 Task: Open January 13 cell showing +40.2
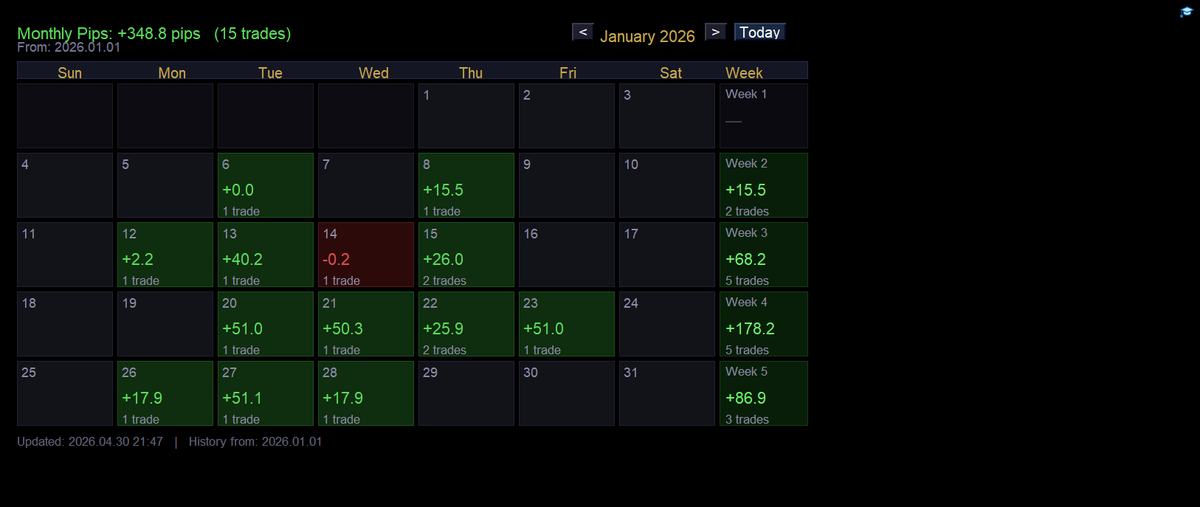click(265, 254)
